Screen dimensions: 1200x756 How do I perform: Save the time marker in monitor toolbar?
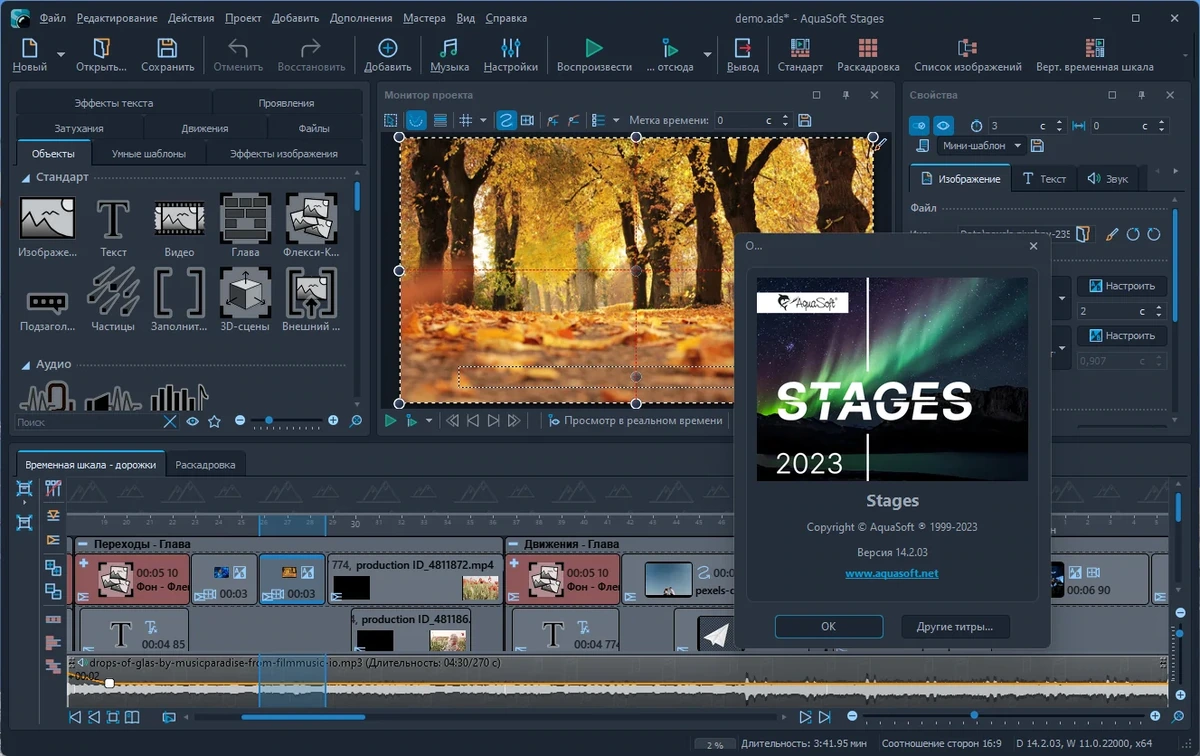point(805,120)
